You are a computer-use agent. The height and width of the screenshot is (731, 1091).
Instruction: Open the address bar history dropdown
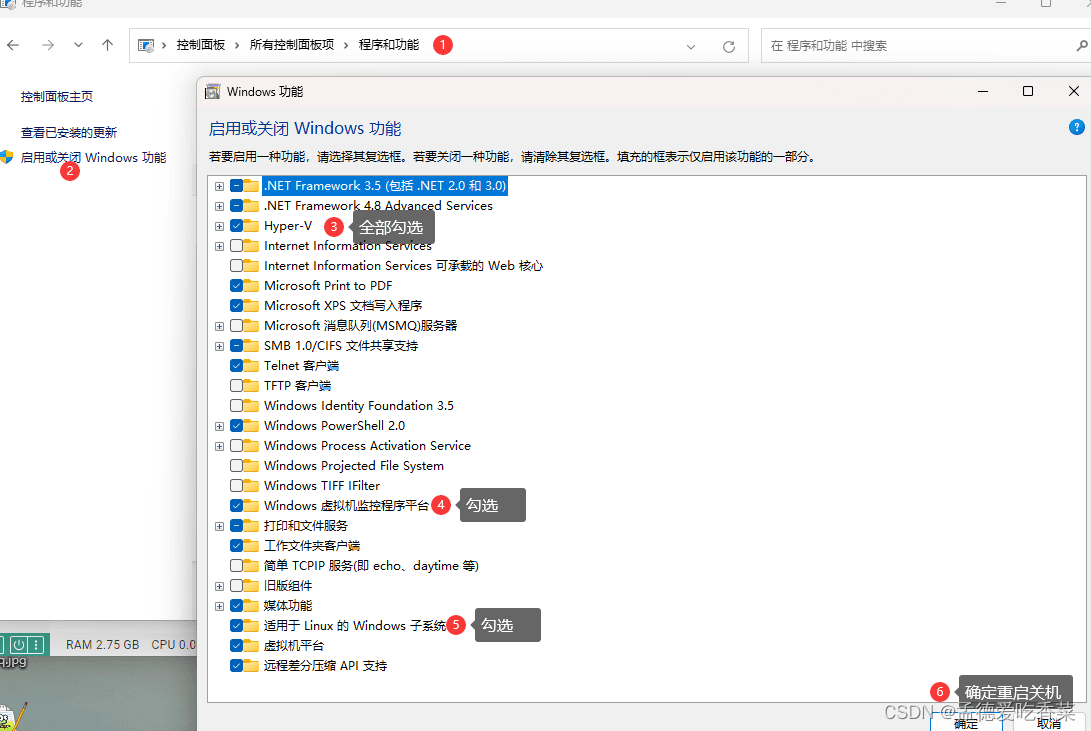click(x=691, y=47)
